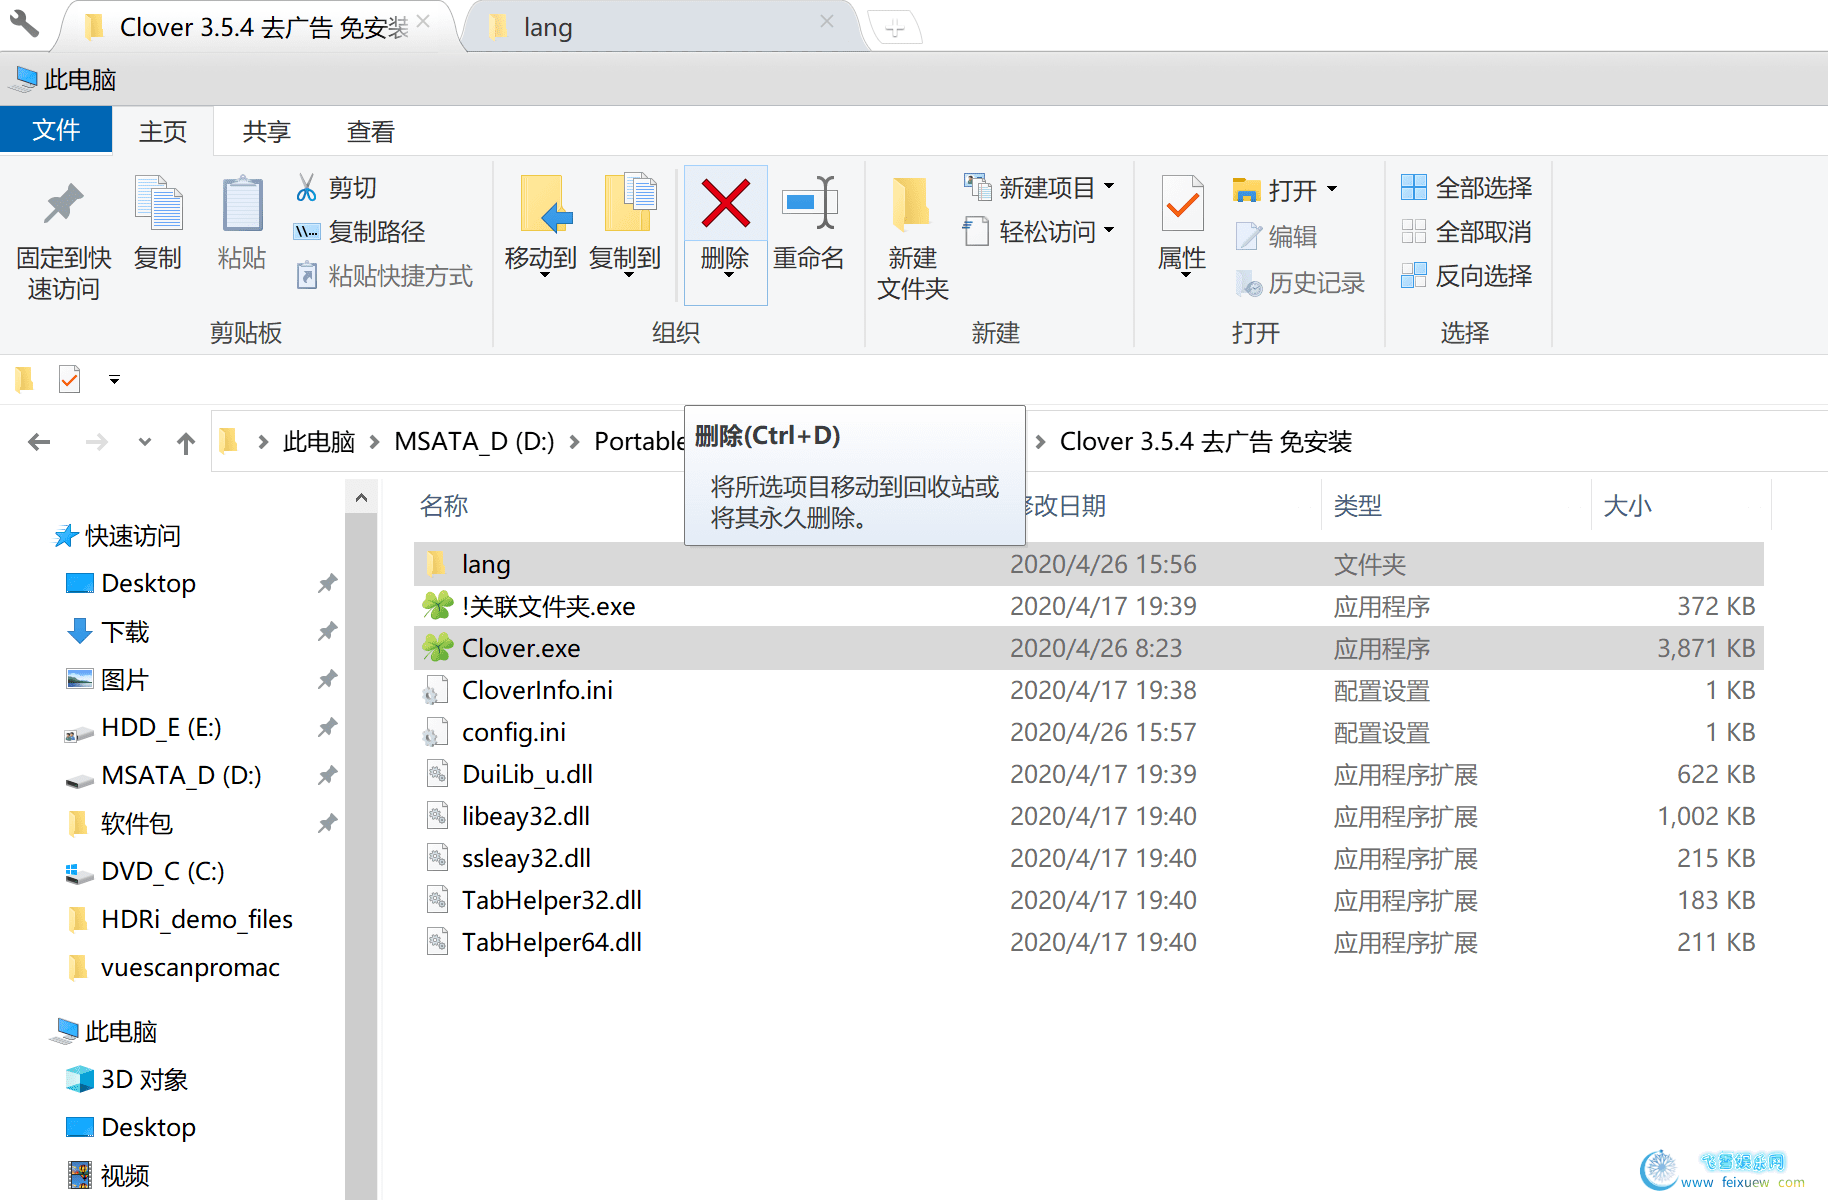The width and height of the screenshot is (1828, 1200).
Task: Click the Properties (属性) checkmark icon
Action: [x=1182, y=204]
